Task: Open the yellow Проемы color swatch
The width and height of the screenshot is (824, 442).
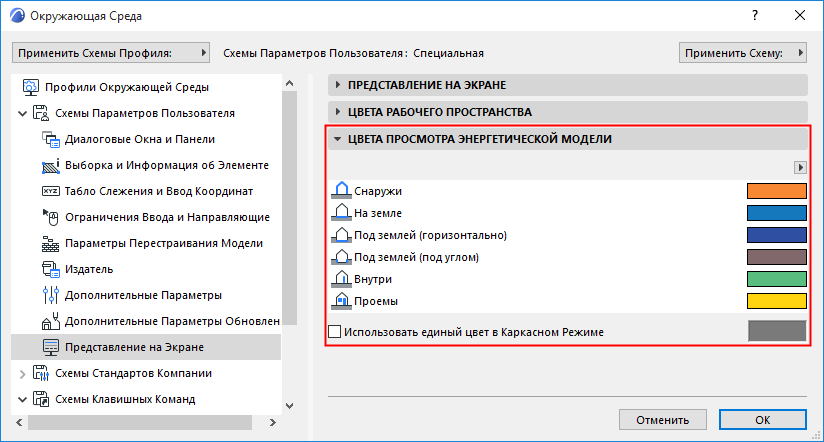Action: pos(777,301)
